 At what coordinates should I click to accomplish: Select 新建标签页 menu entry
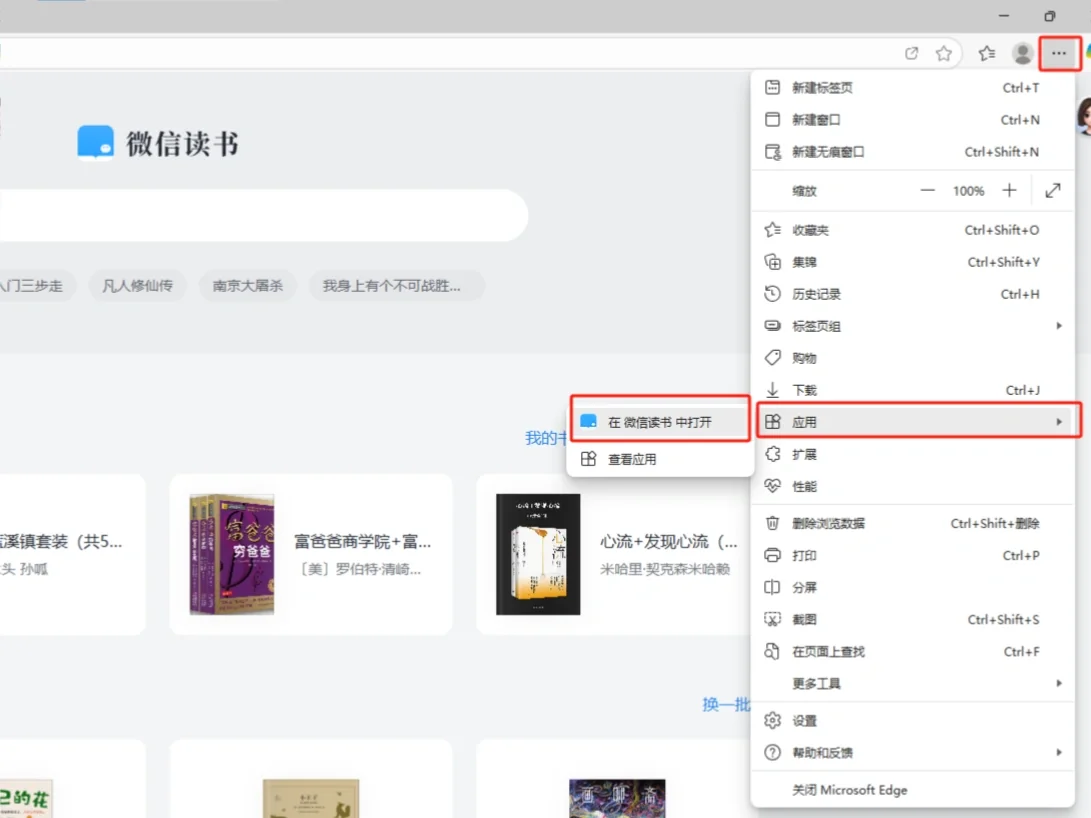pyautogui.click(x=913, y=88)
